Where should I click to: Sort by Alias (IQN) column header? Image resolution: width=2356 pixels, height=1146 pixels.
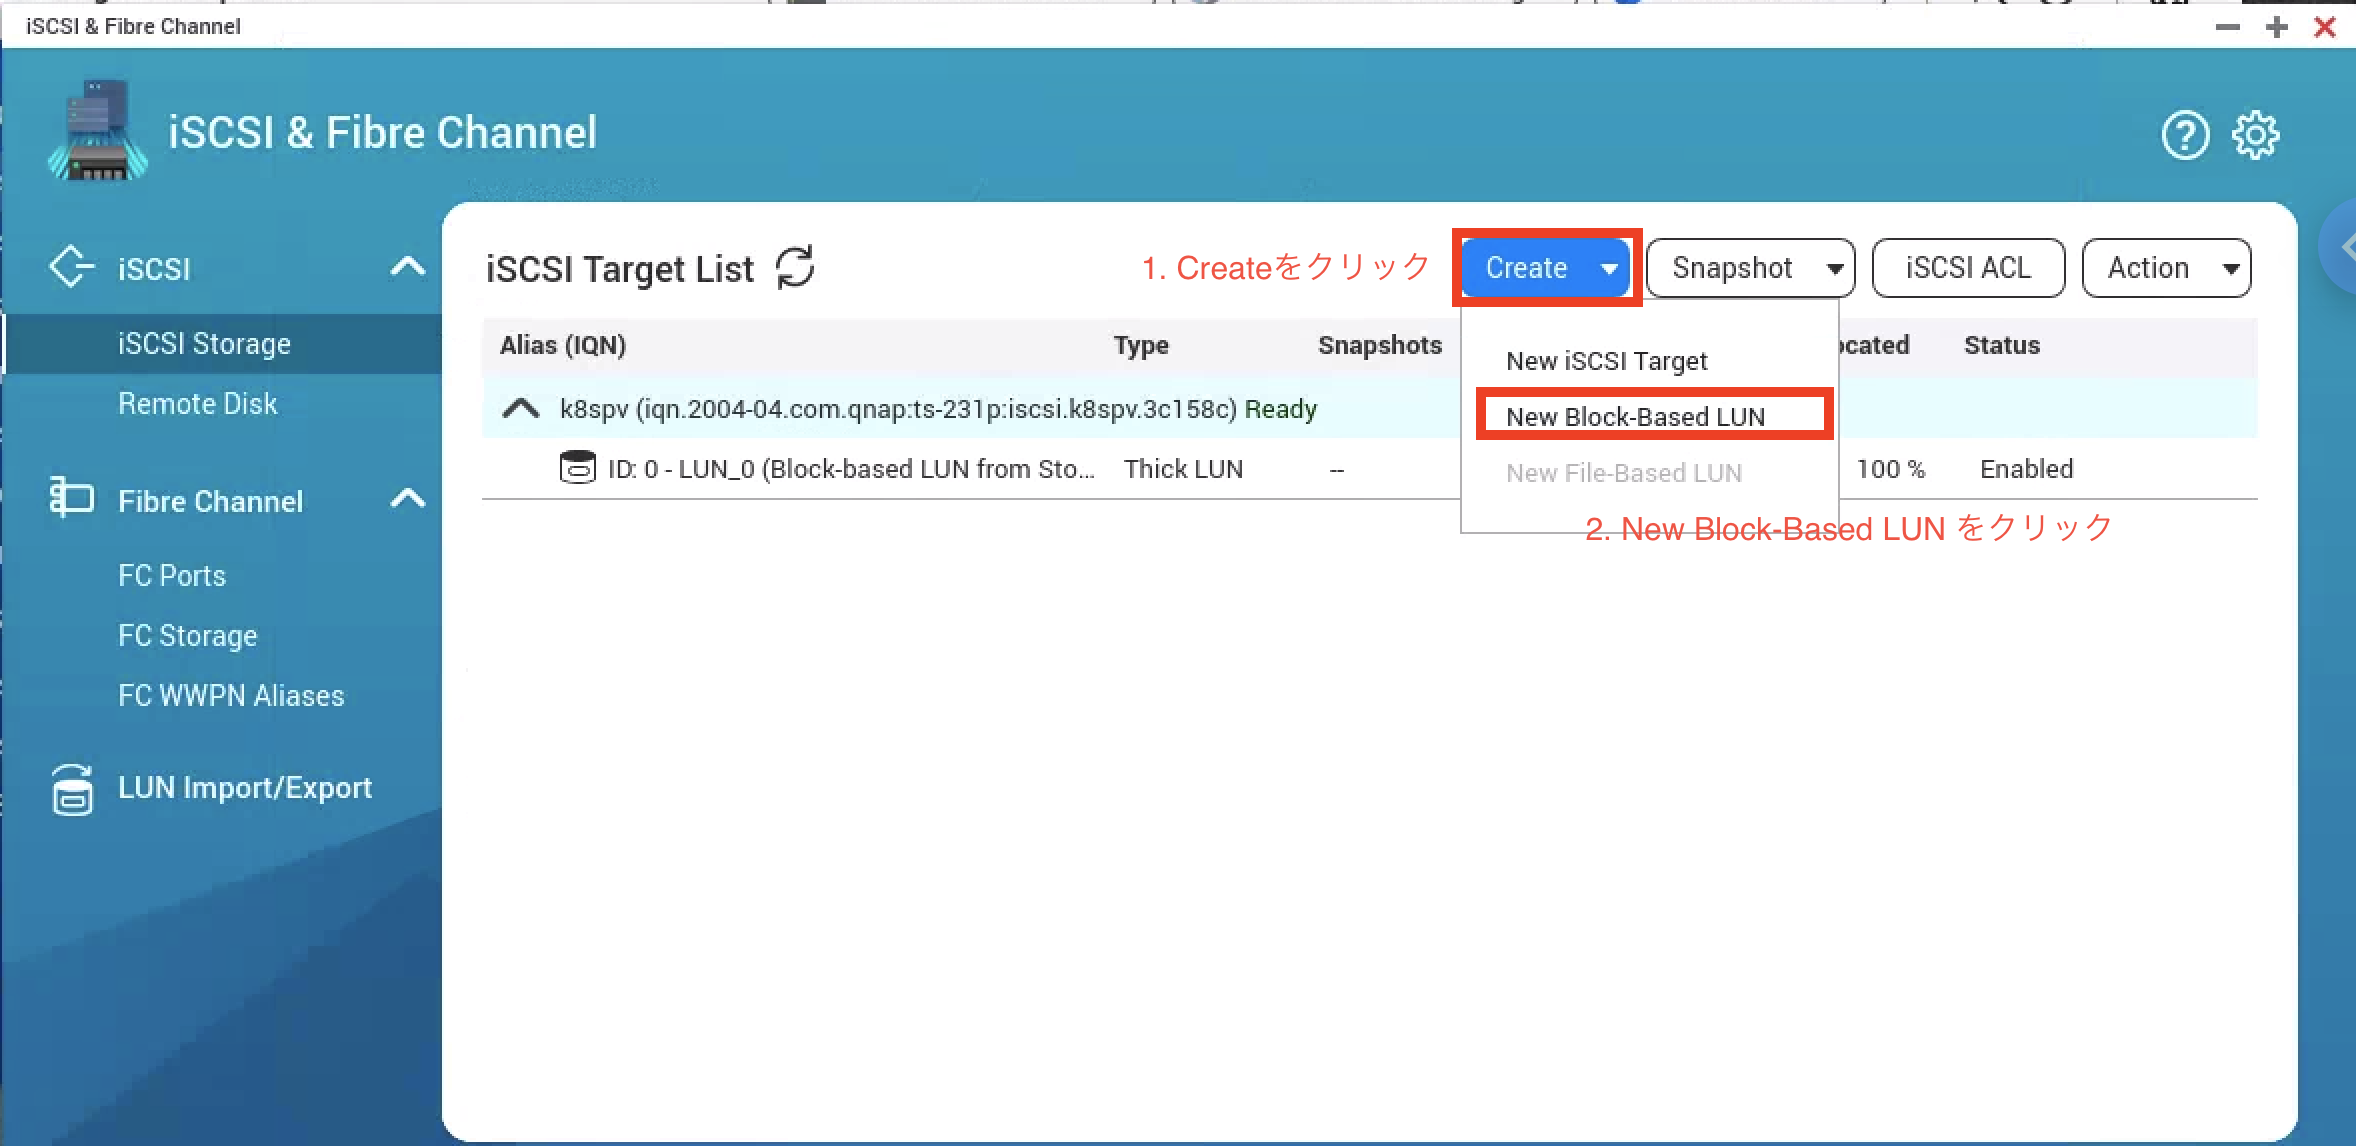(563, 345)
